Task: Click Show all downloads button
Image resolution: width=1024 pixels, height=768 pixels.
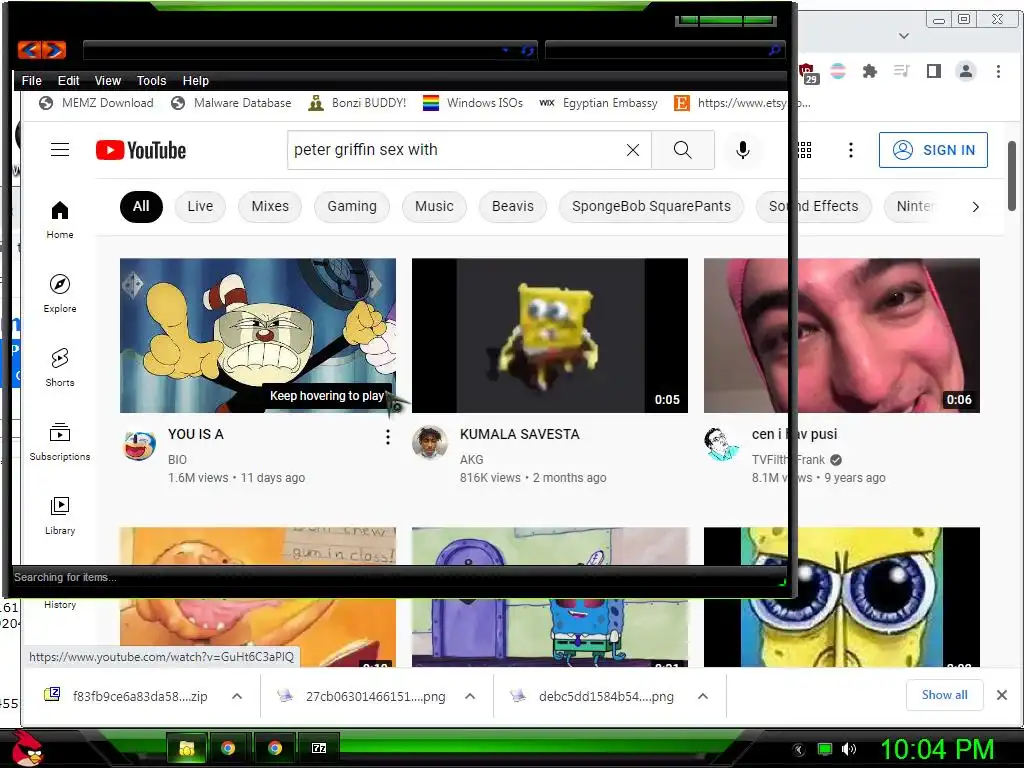Action: coord(944,695)
